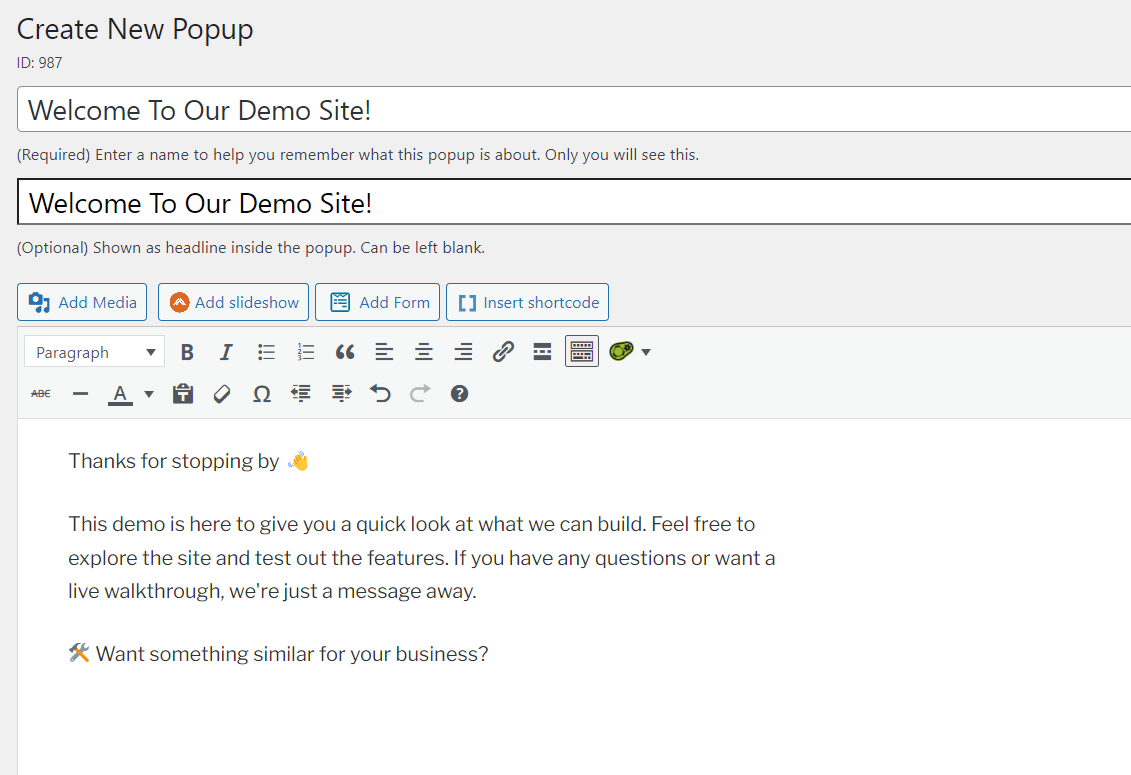Insert a numbered list

point(306,352)
